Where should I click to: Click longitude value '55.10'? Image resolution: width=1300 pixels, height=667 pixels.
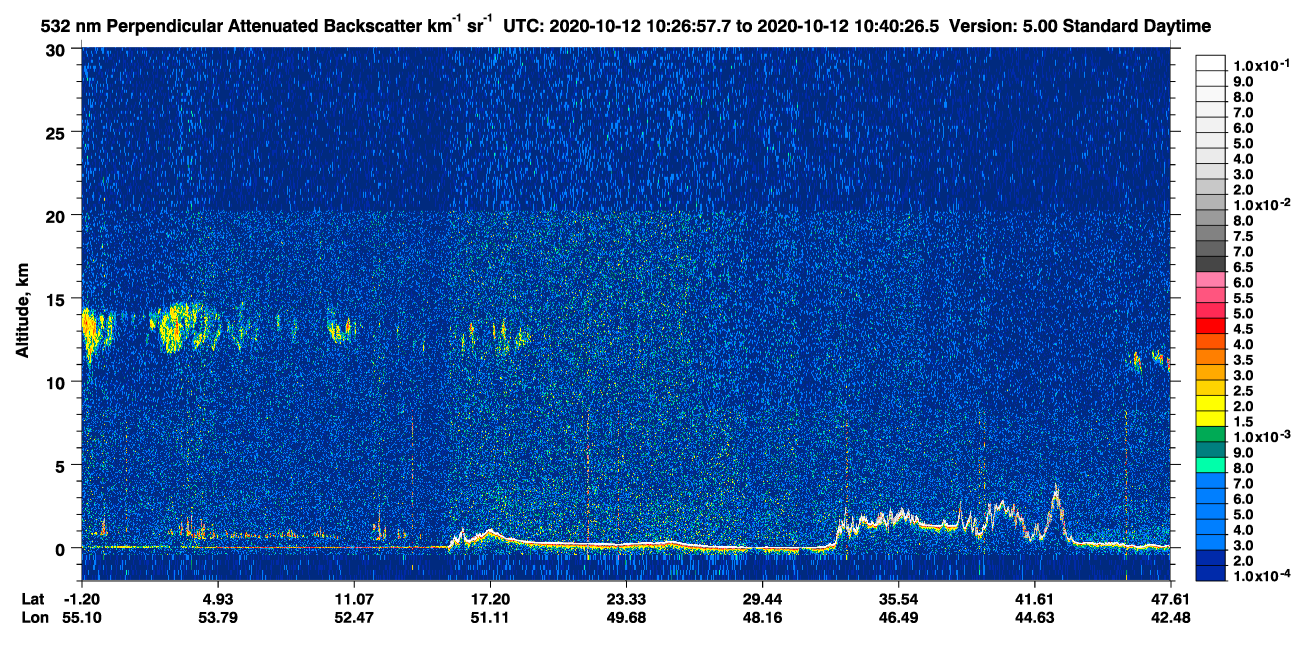click(x=82, y=617)
